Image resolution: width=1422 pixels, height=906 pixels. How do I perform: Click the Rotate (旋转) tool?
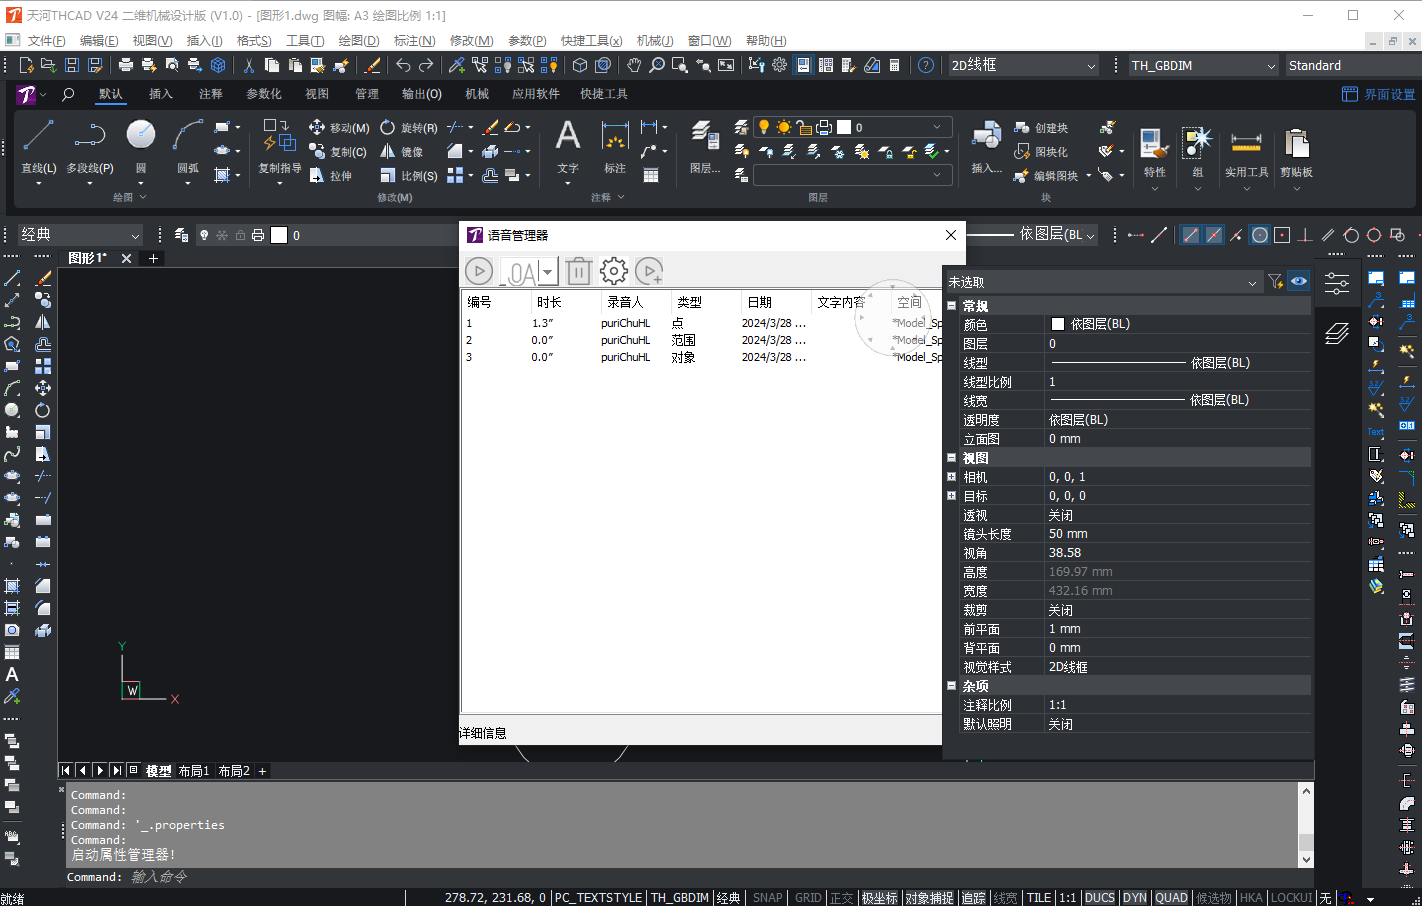coord(408,128)
